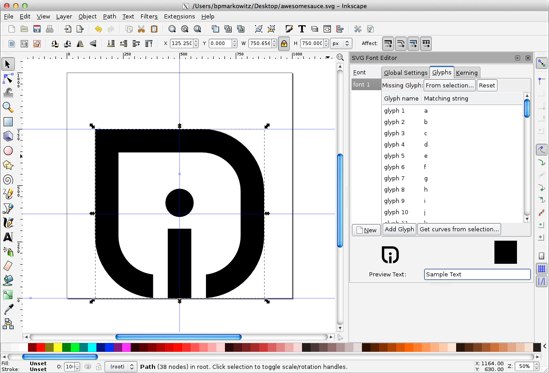Select the Node editing tool
The width and height of the screenshot is (549, 373).
click(x=8, y=79)
